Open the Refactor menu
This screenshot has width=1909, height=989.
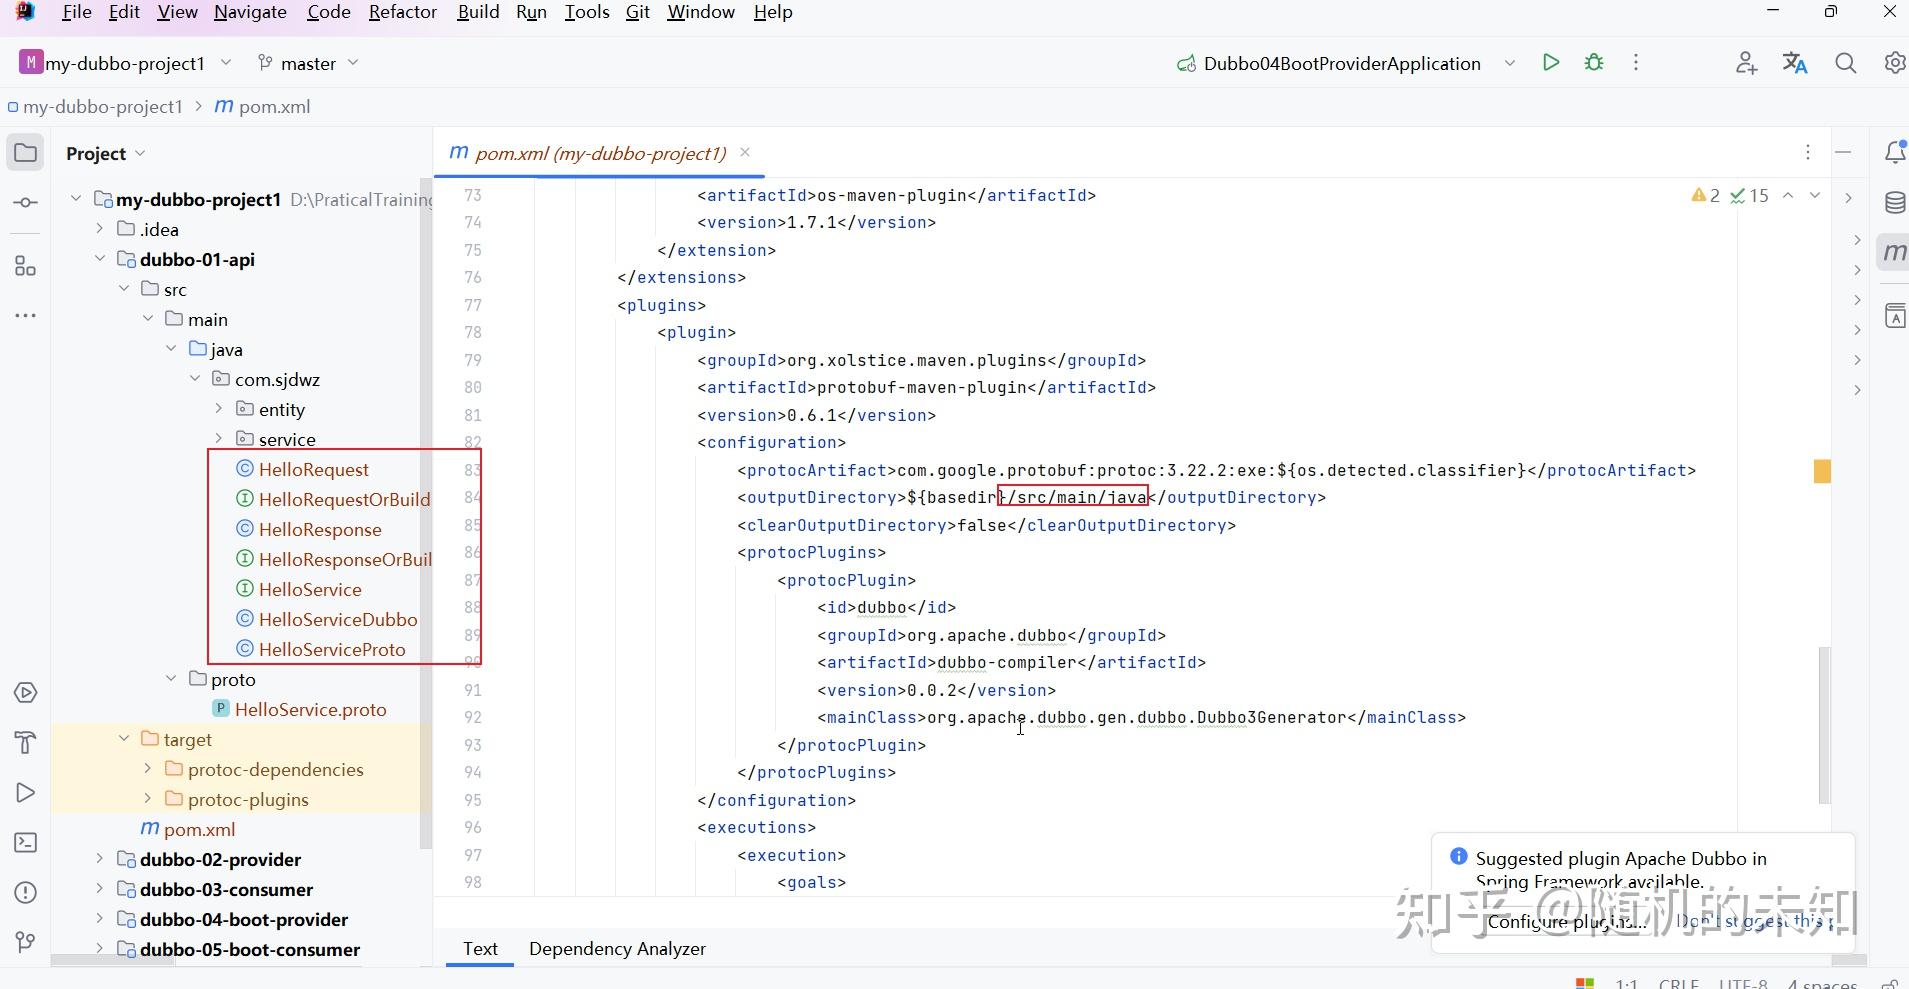[x=402, y=12]
